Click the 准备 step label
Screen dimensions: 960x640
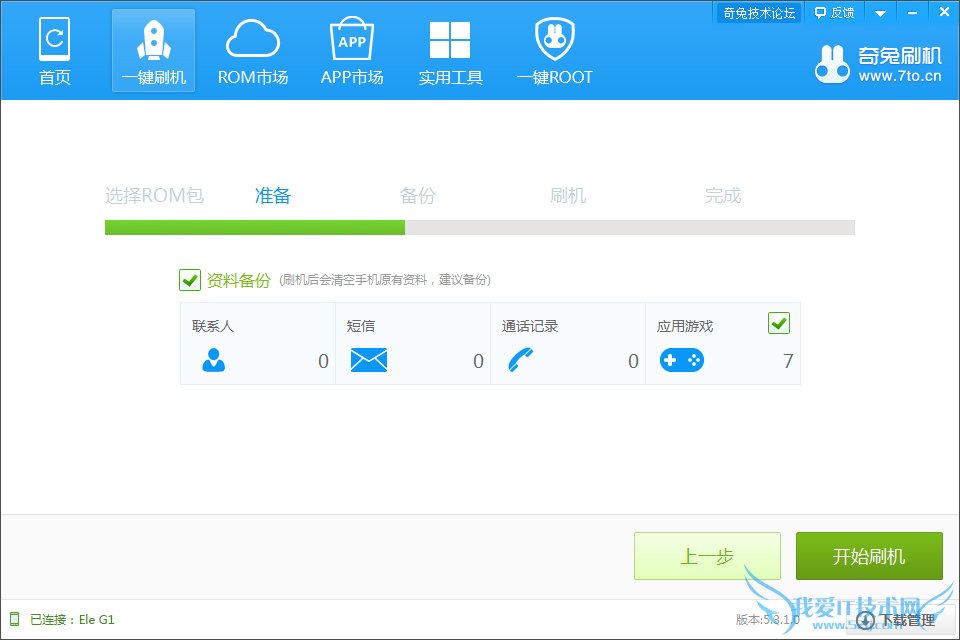[x=273, y=195]
